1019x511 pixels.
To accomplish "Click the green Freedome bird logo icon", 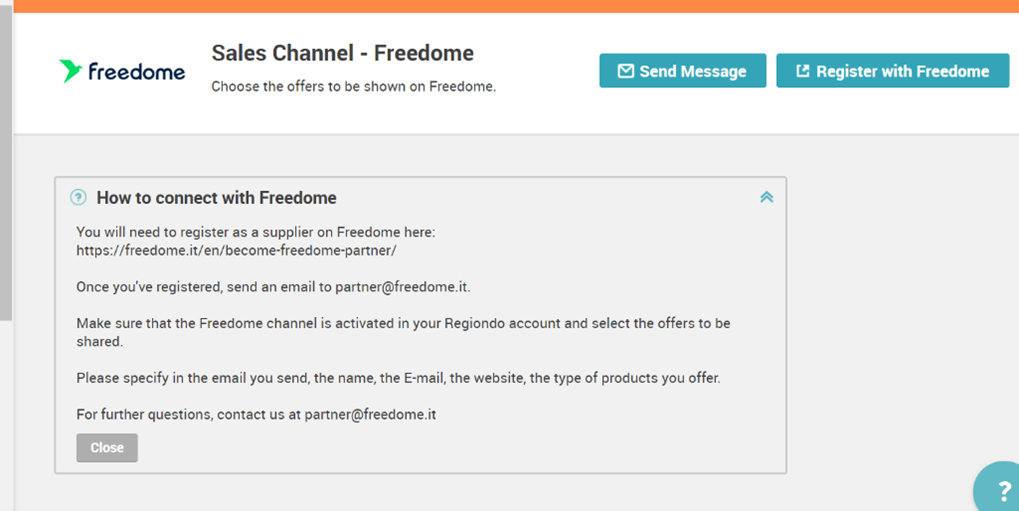I will click(x=70, y=71).
